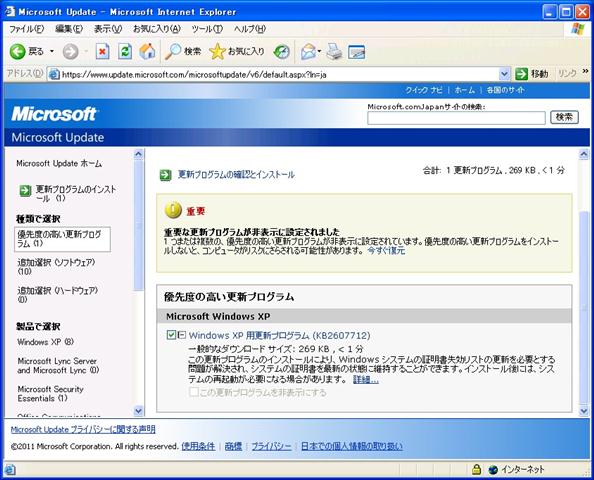
Task: Click the Quick Navi (クイック ナビ) link
Action: tap(424, 90)
